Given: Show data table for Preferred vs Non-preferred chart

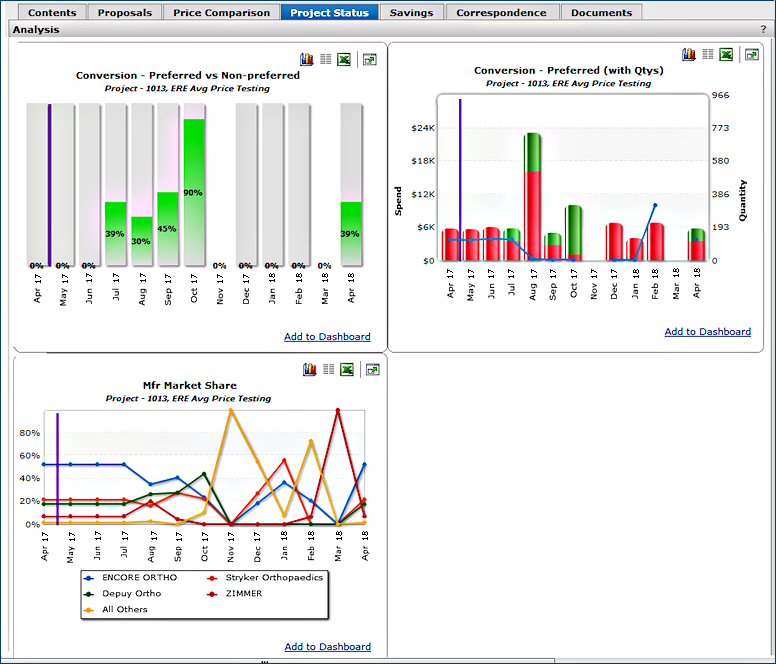Looking at the screenshot, I should pos(326,60).
